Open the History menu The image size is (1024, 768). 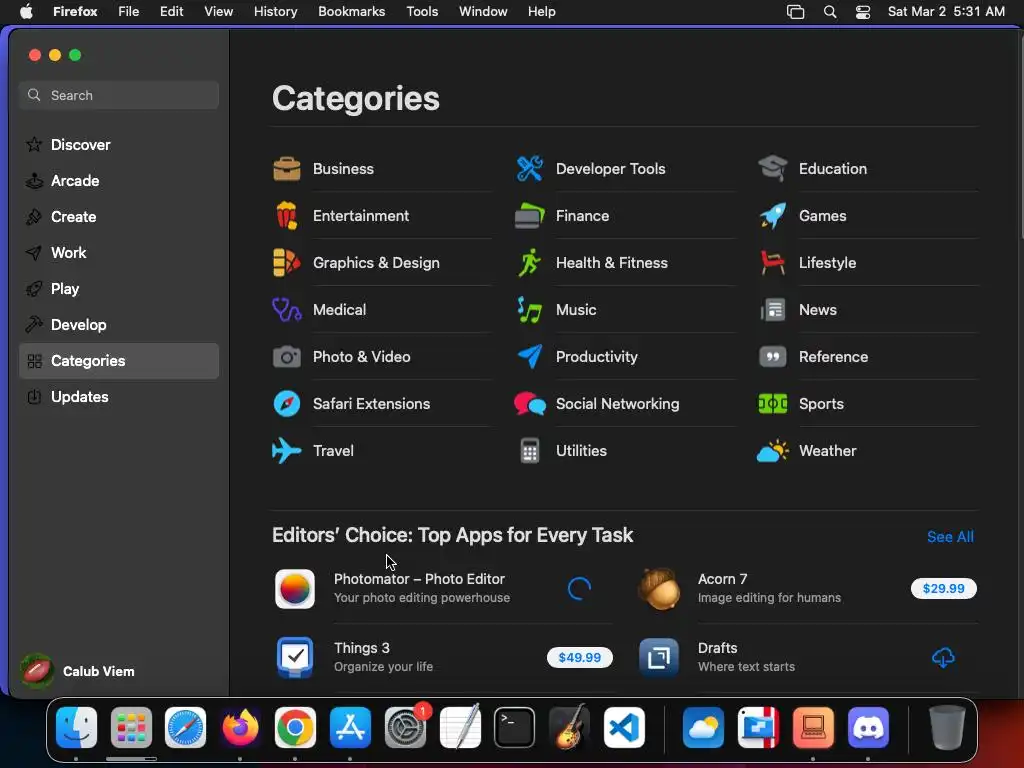(x=276, y=11)
